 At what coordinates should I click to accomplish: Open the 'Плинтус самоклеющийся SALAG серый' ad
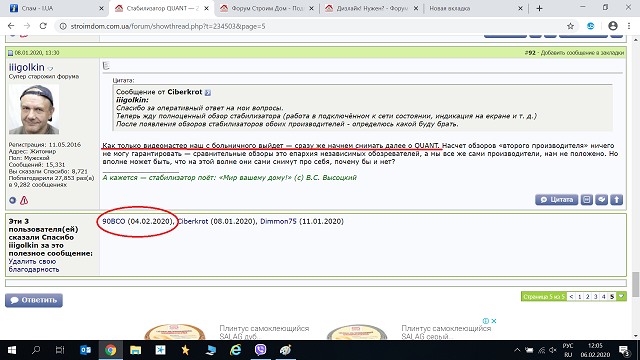click(446, 332)
